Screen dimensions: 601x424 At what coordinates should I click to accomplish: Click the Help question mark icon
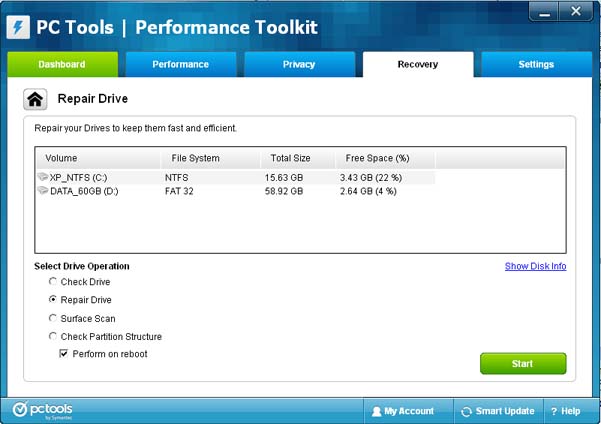(554, 411)
